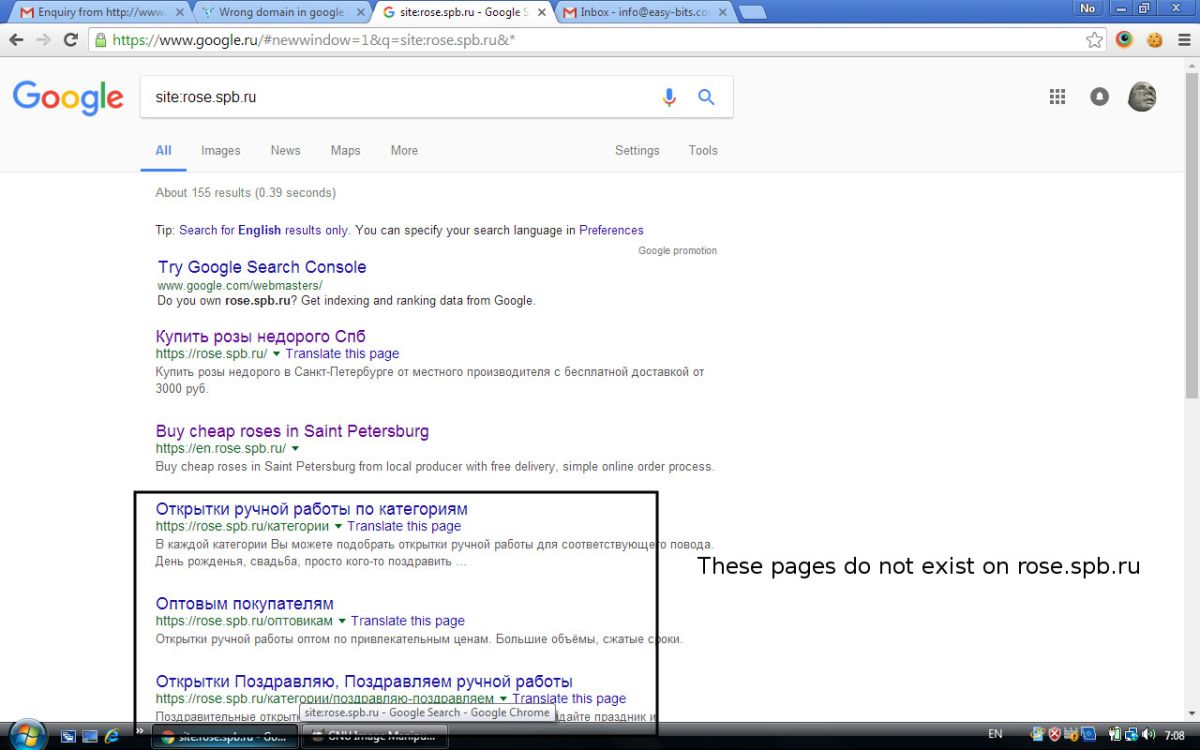1200x750 pixels.
Task: Translate this page for категории result
Action: 404,526
